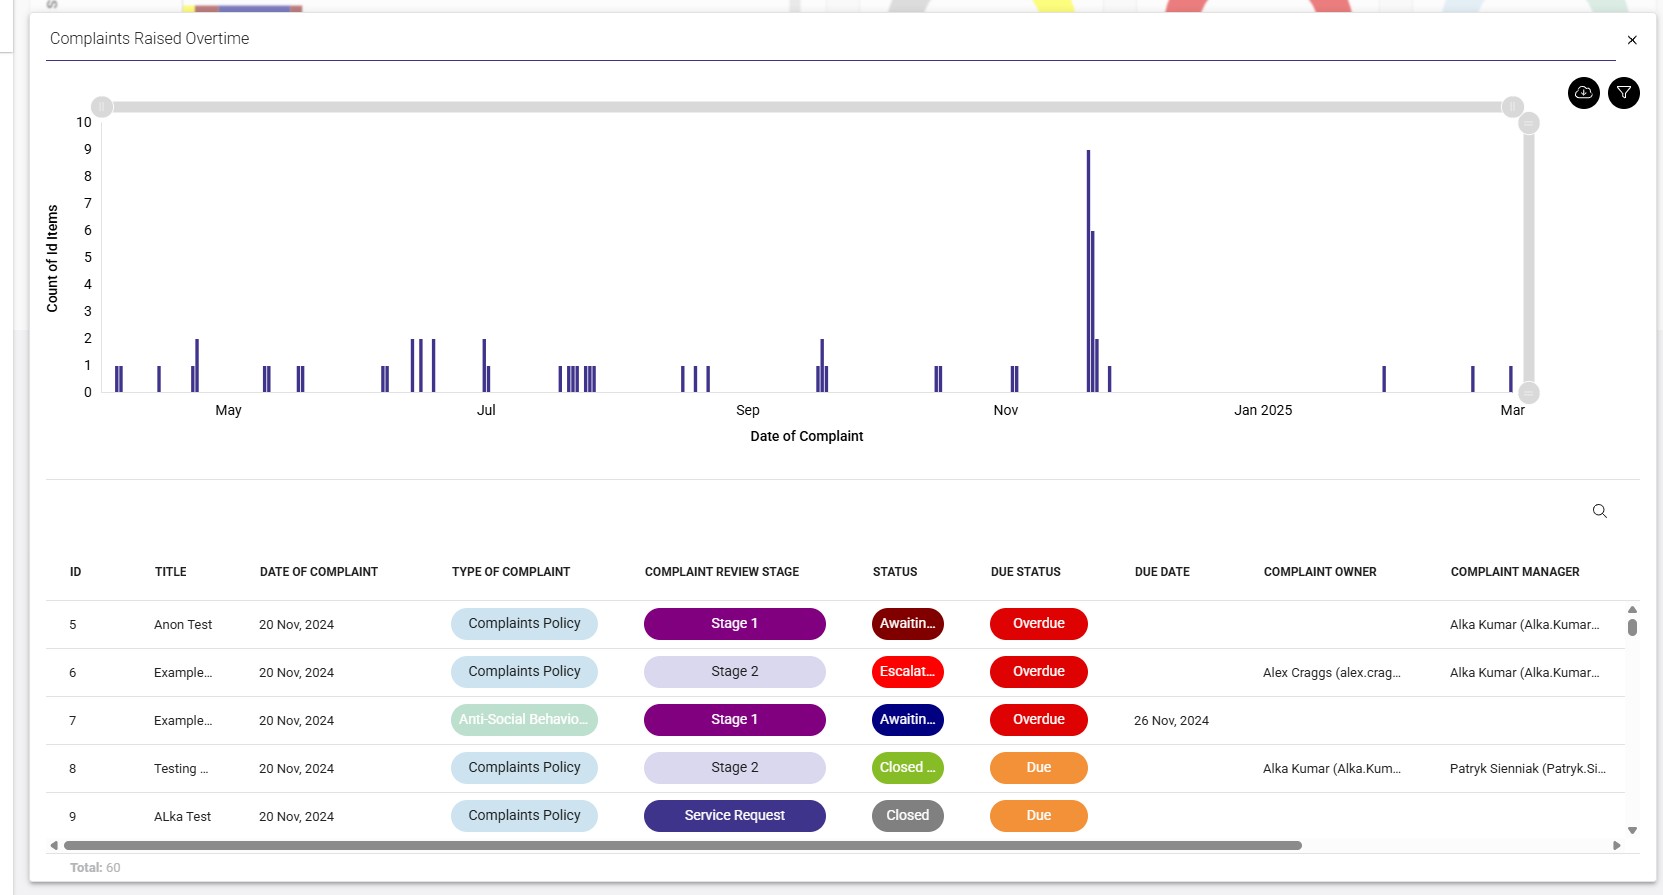The height and width of the screenshot is (895, 1663).
Task: Sort by DUE DATE column header
Action: tap(1162, 572)
